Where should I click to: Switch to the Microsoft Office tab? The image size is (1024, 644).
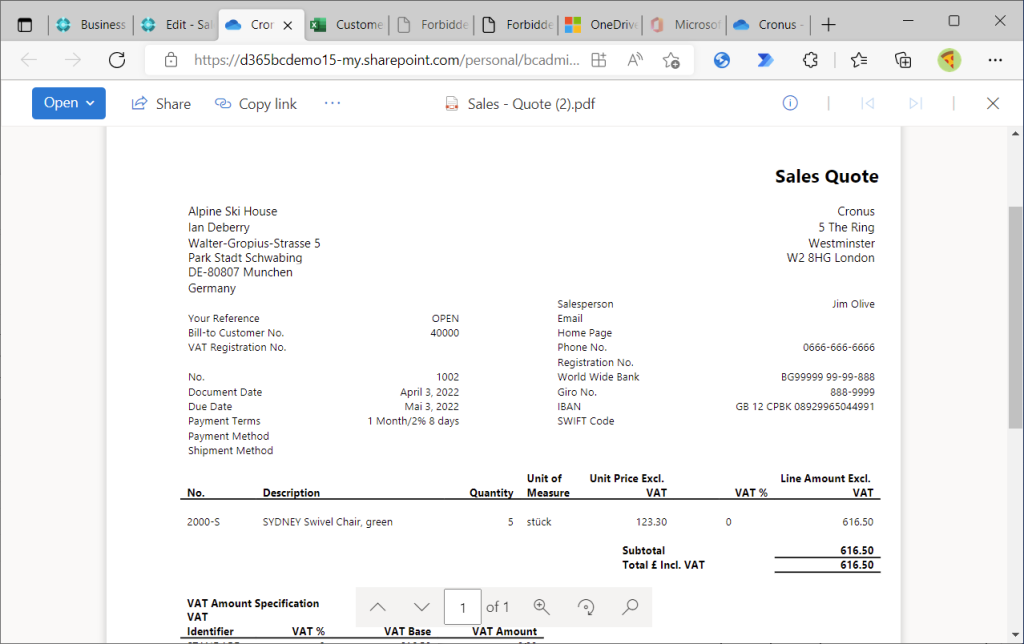[x=686, y=25]
